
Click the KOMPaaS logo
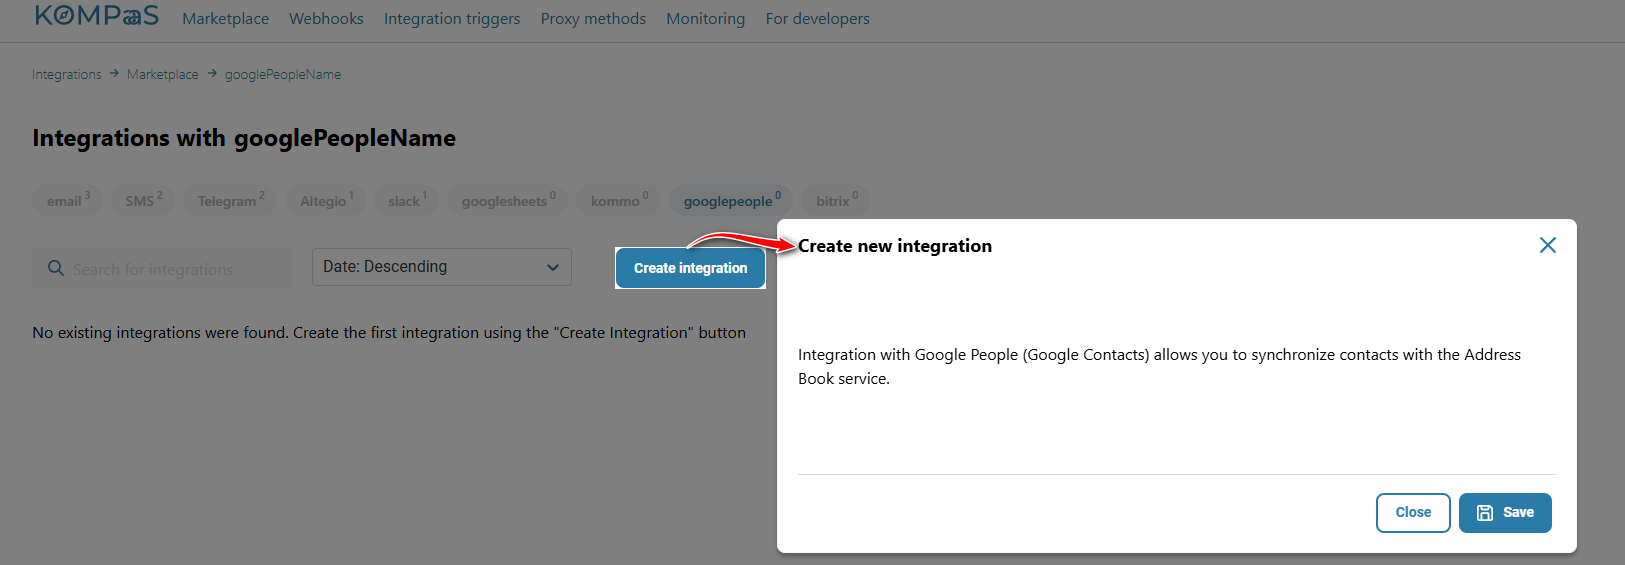click(96, 15)
